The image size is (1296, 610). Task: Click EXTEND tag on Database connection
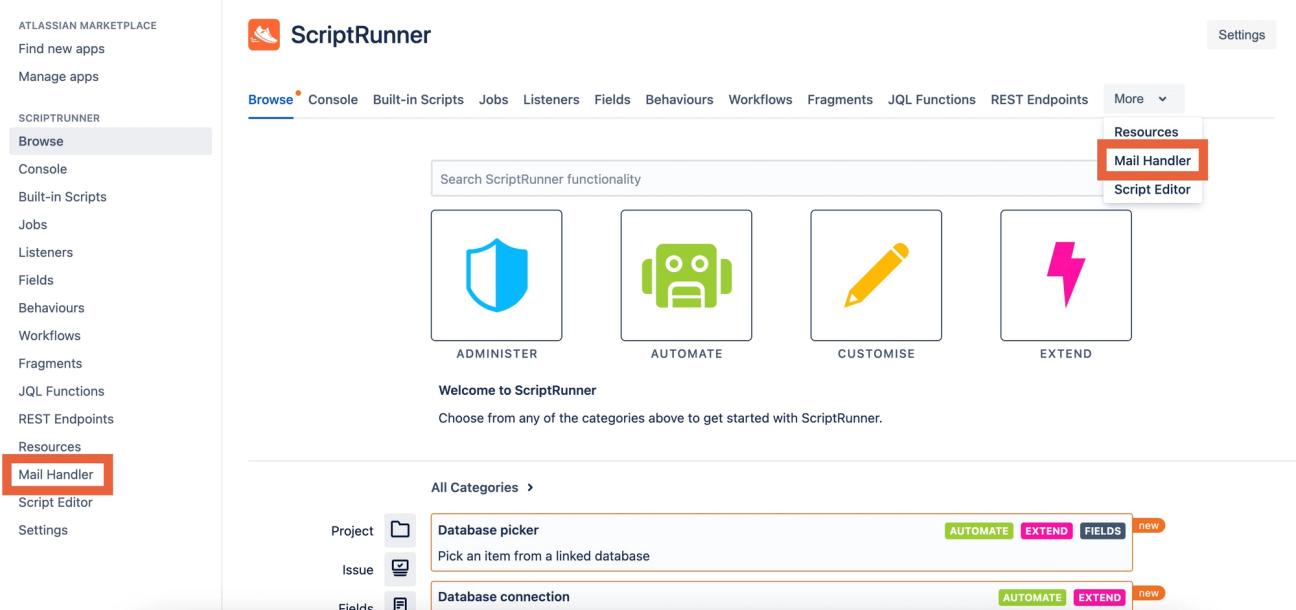[1100, 598]
